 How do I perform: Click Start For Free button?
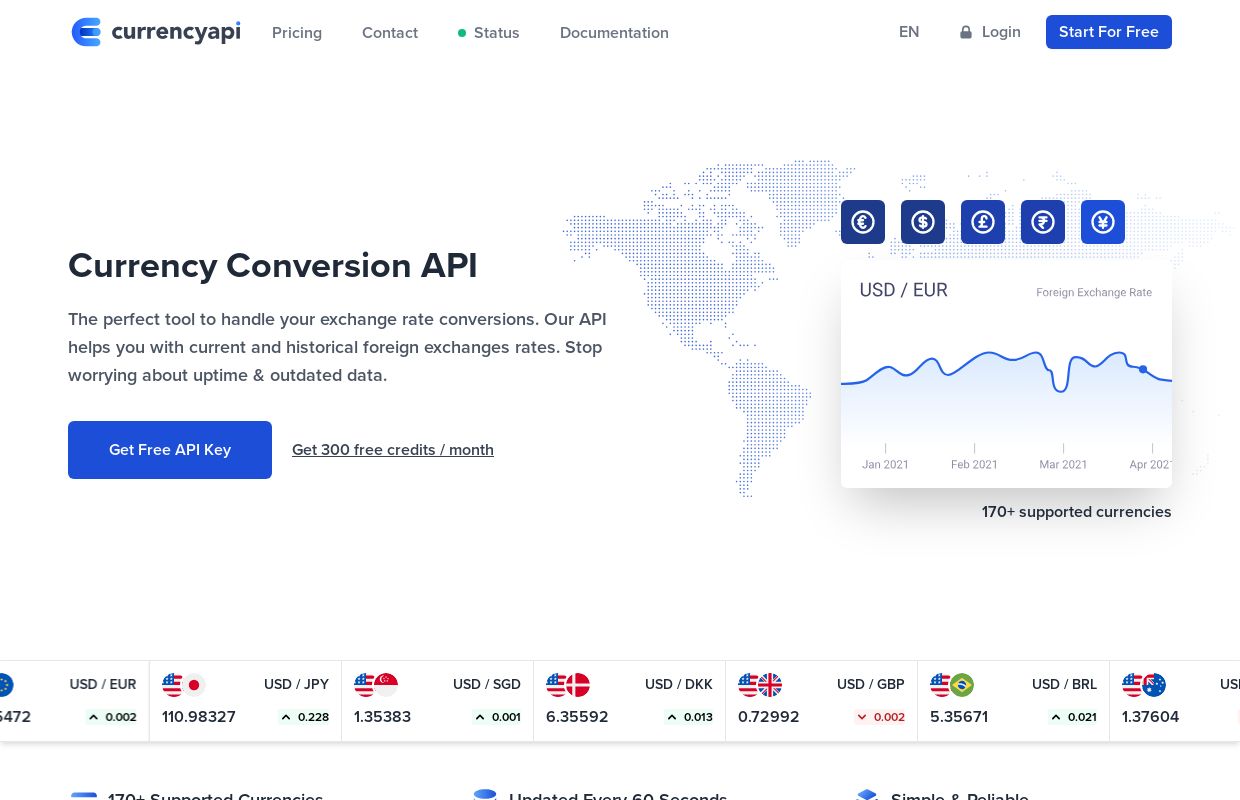pos(1109,32)
